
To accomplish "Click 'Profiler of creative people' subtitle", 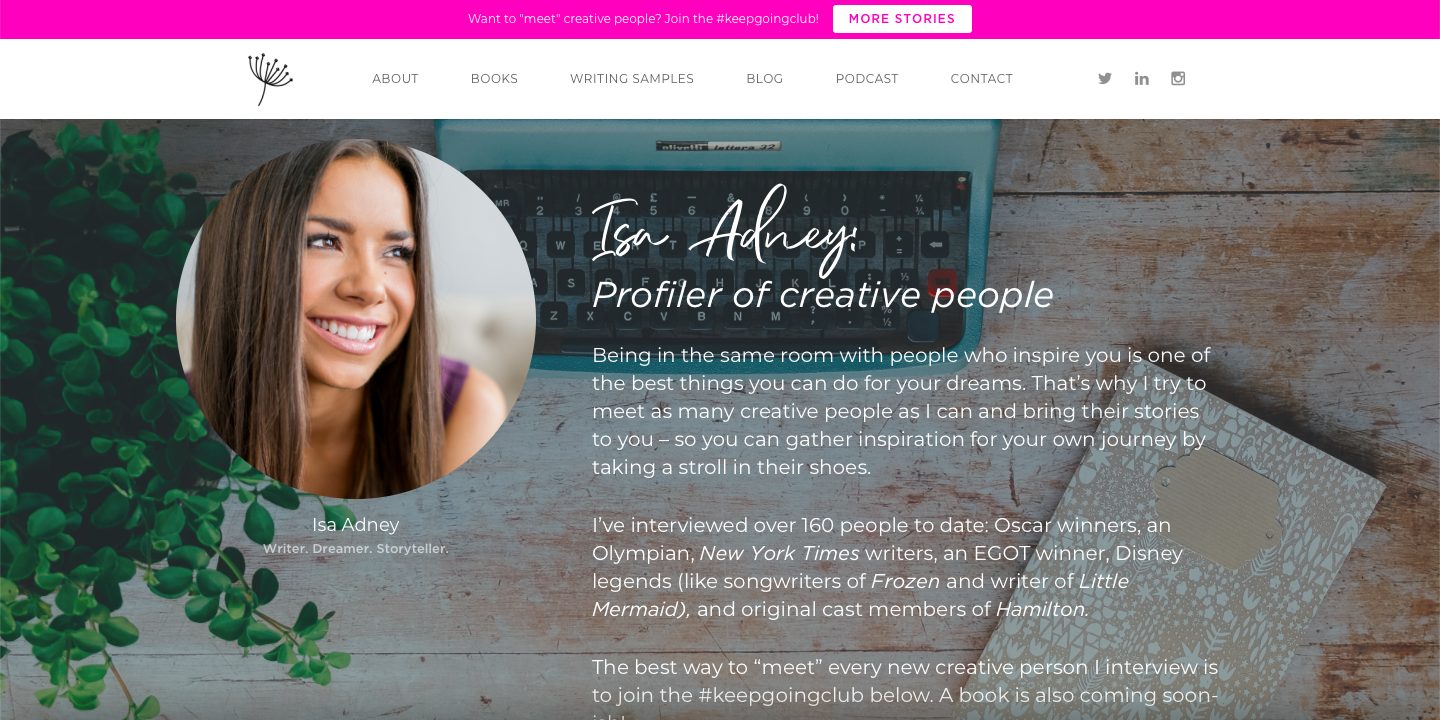I will [x=822, y=295].
